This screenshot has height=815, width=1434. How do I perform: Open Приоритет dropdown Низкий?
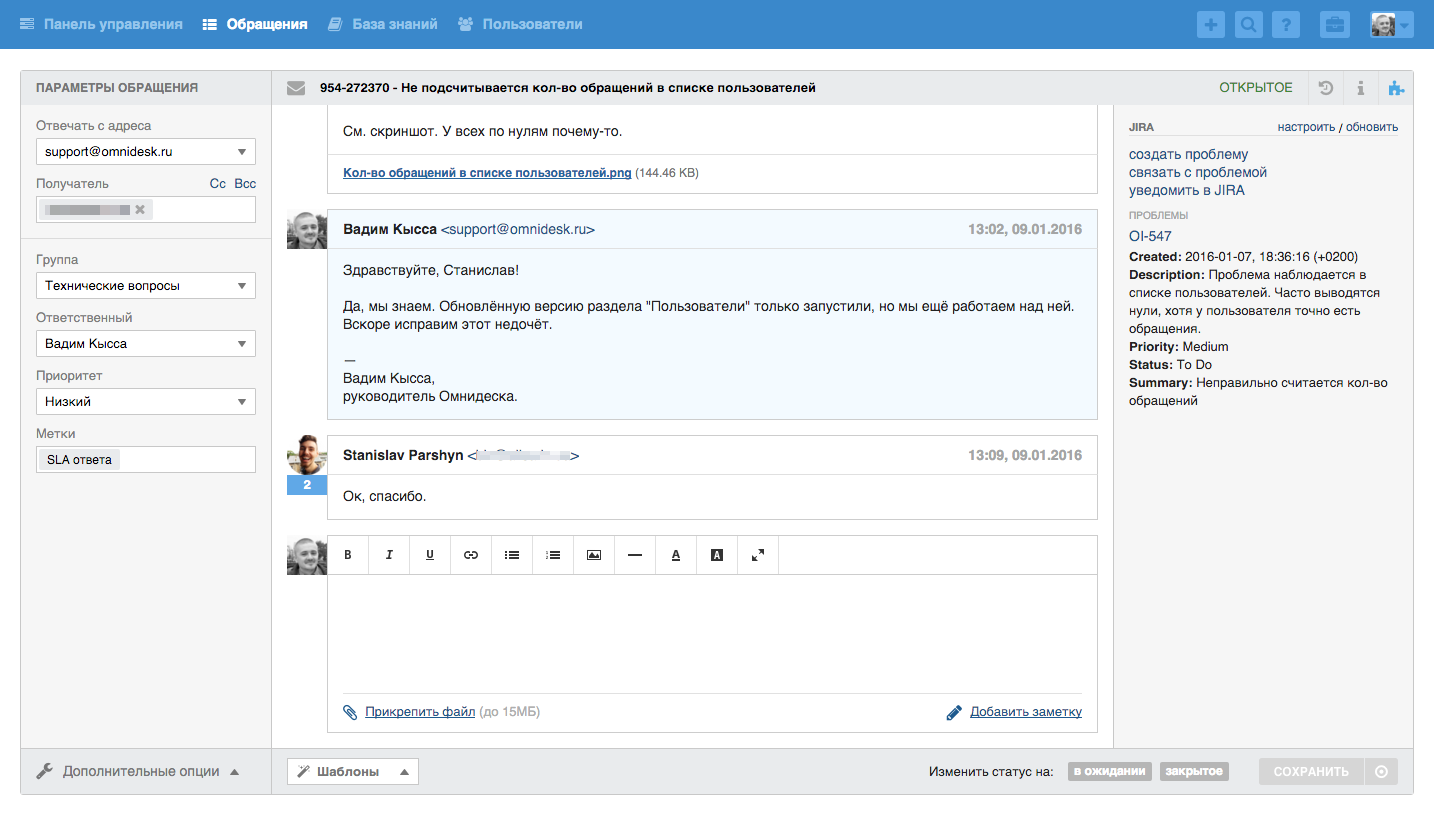click(146, 402)
